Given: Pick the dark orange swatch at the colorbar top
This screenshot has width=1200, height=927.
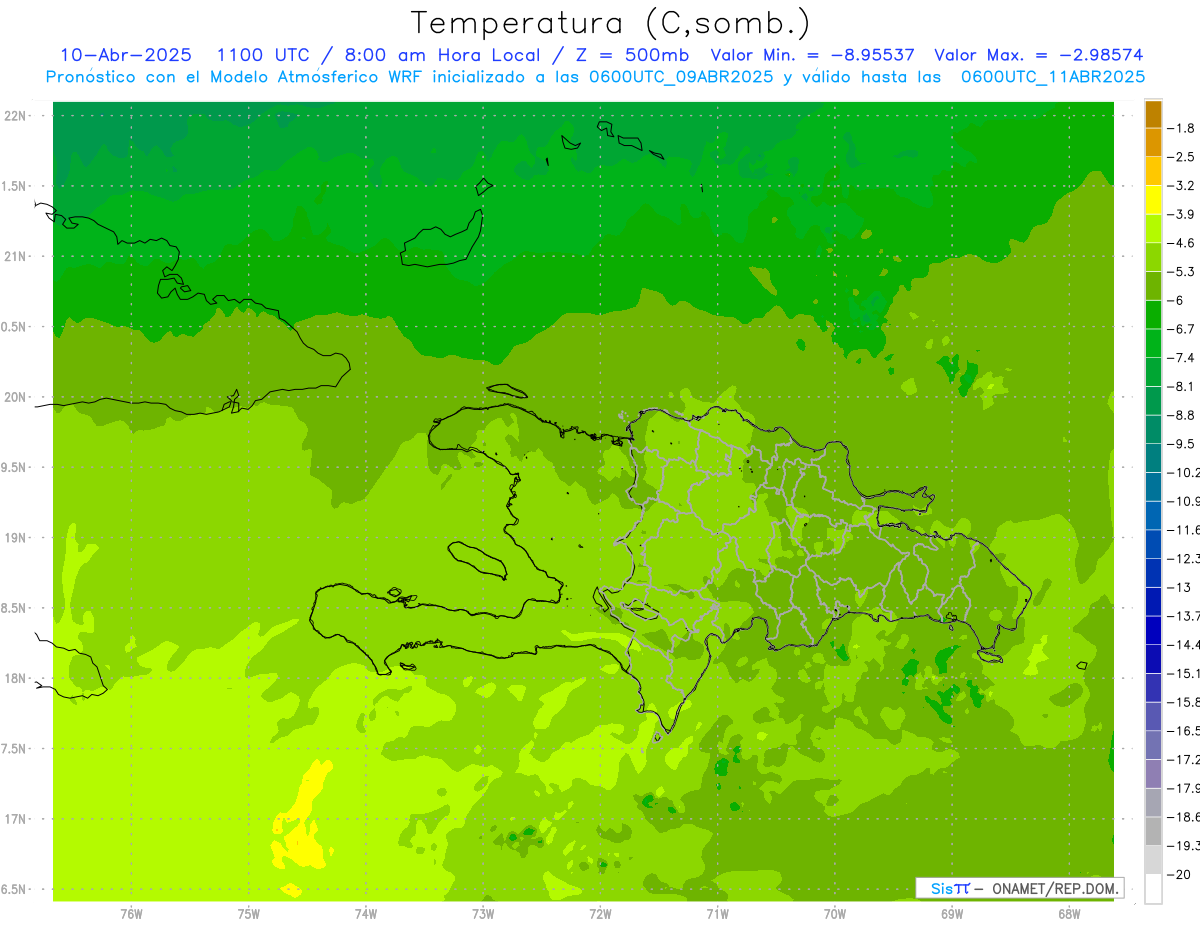Looking at the screenshot, I should click(1153, 114).
